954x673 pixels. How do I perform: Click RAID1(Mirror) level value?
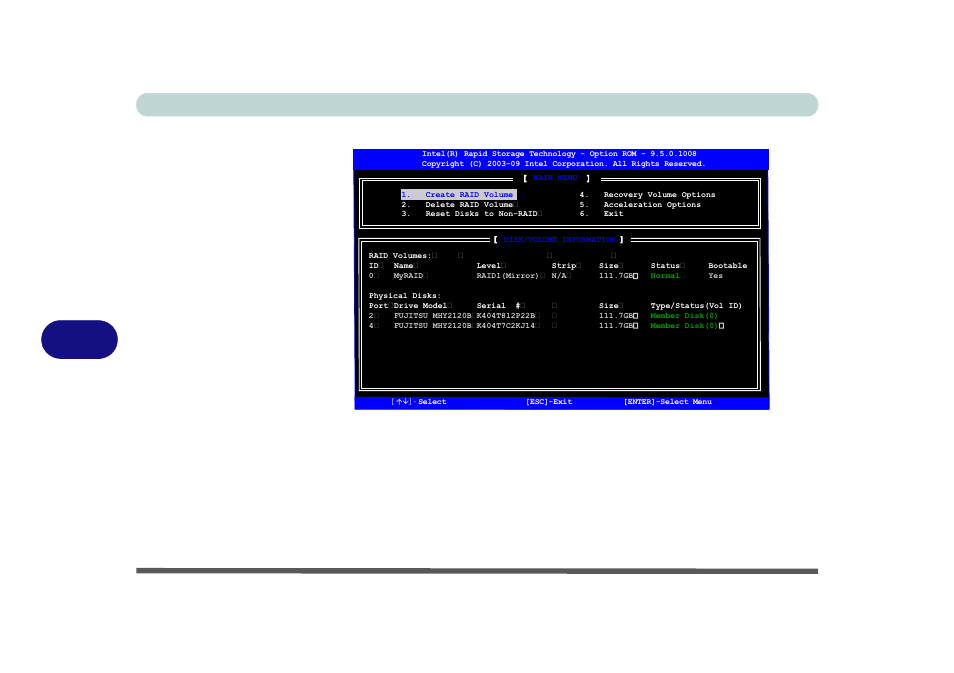507,276
